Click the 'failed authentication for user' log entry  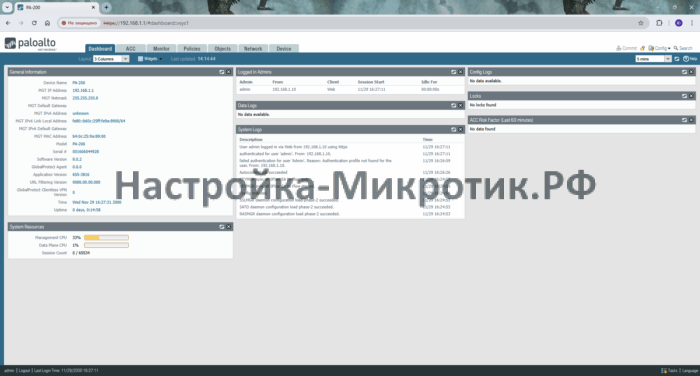316,163
